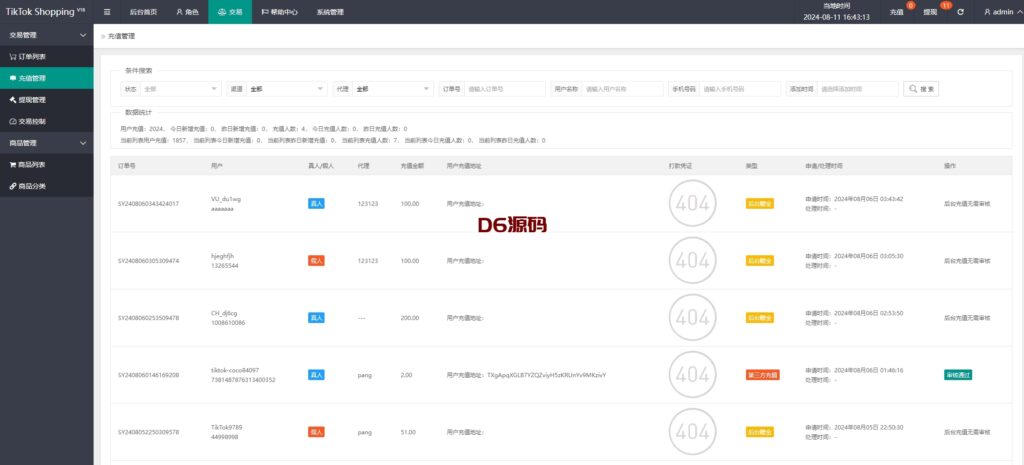The image size is (1024, 465).
Task: Click the yellow type badge in TikTok9789 row
Action: coord(760,432)
